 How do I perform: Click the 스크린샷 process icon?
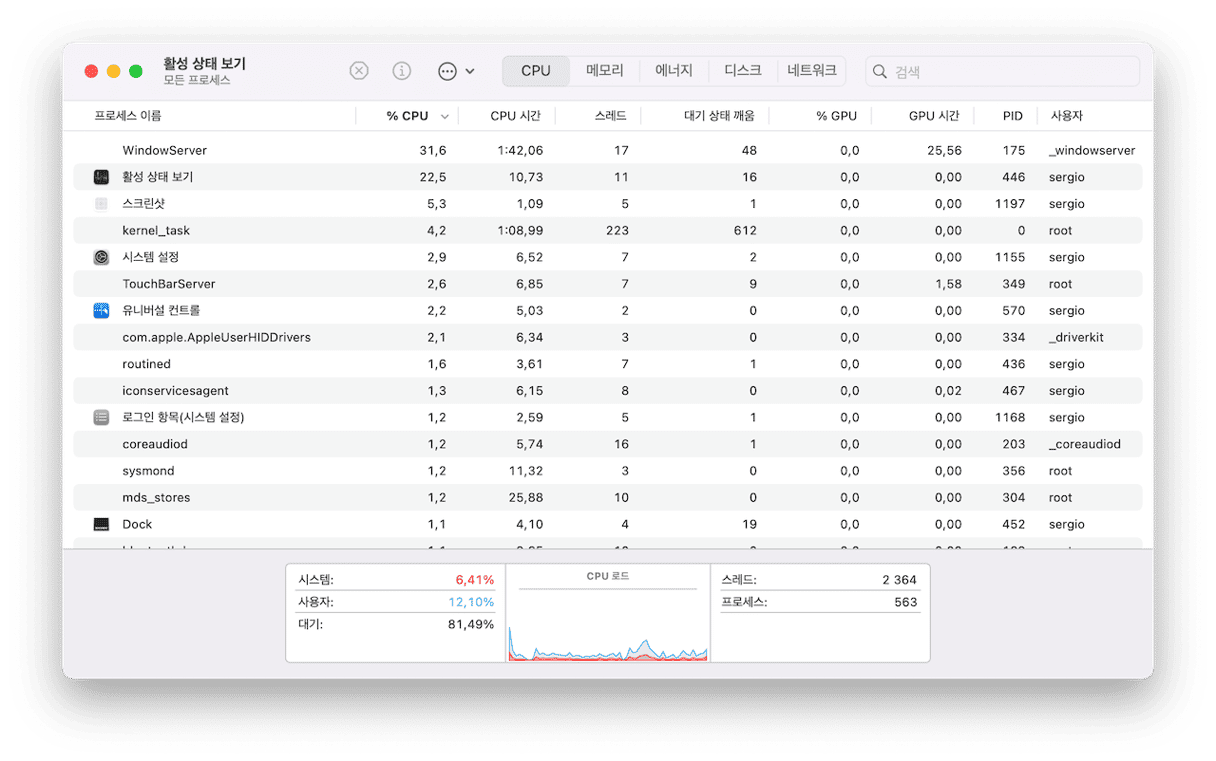(101, 204)
